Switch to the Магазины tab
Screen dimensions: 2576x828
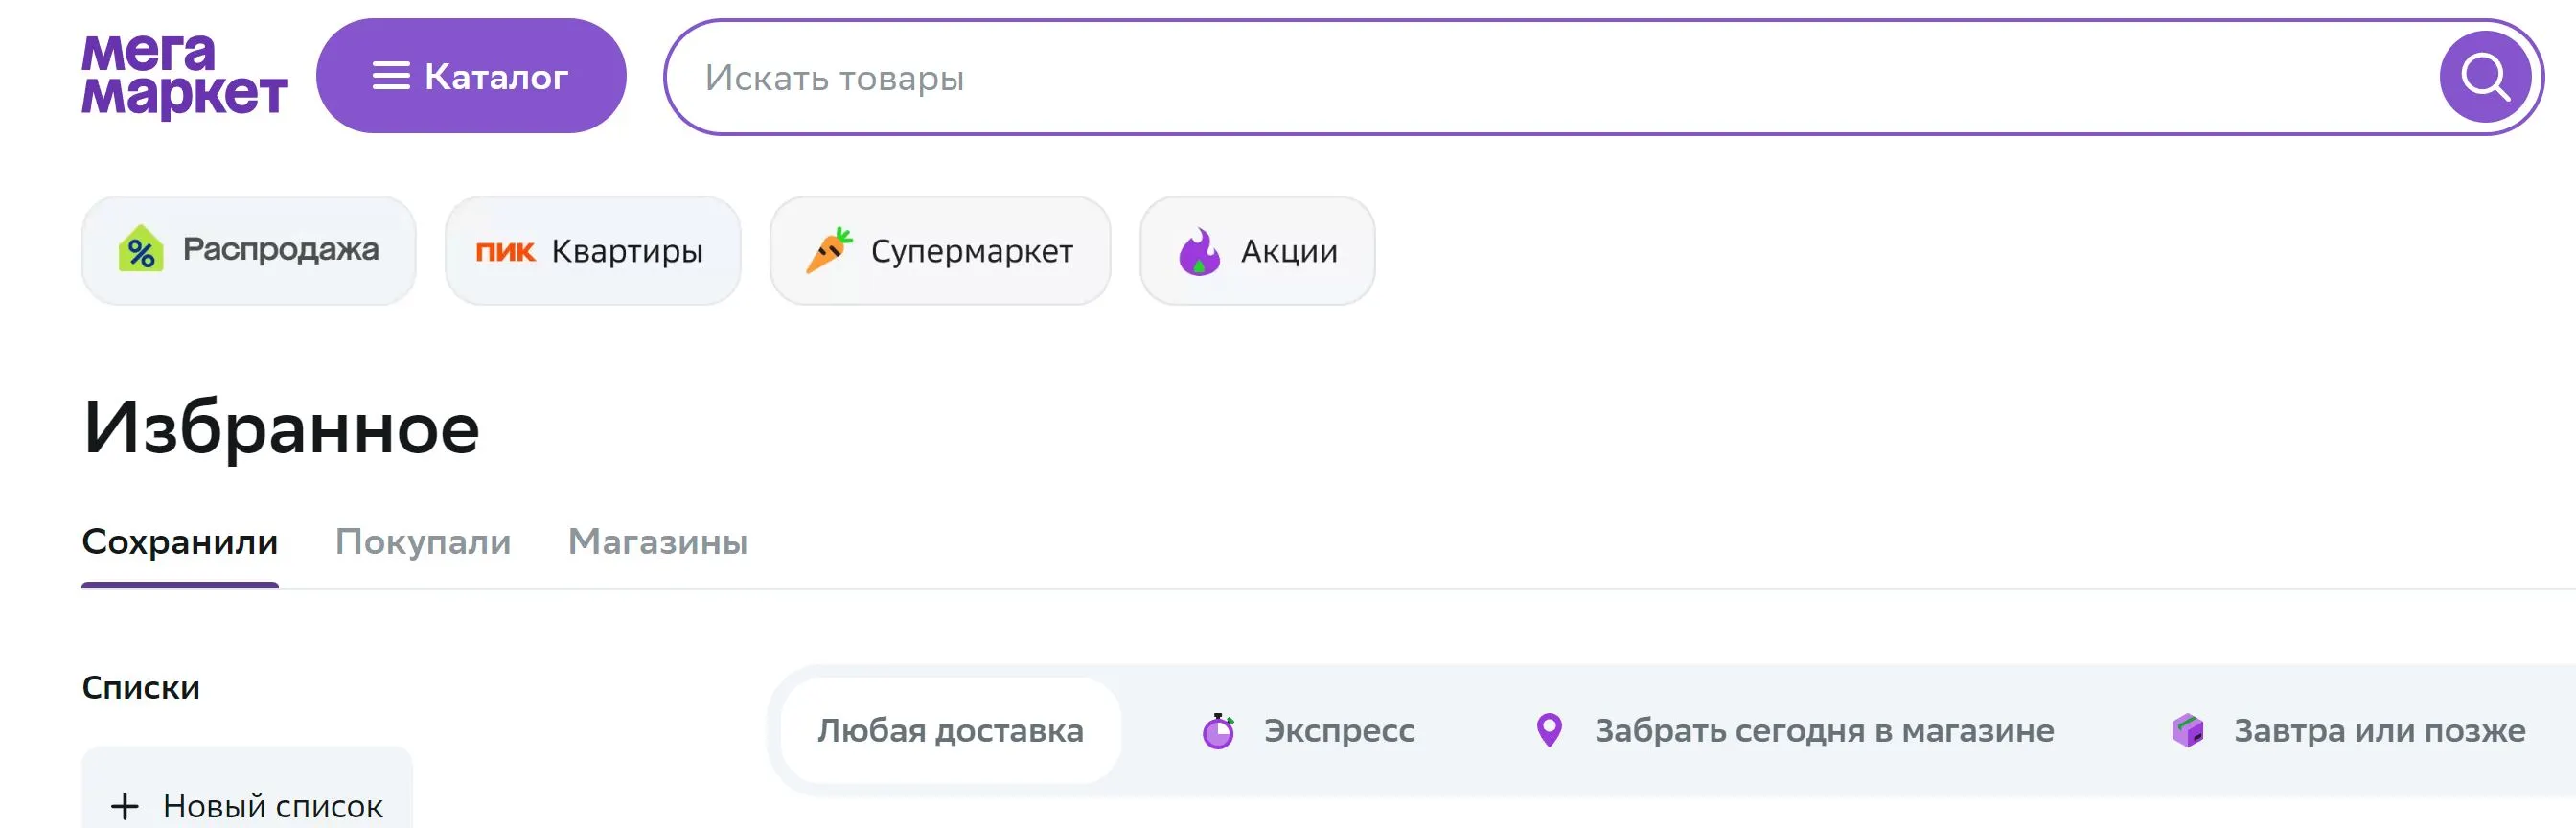tap(658, 542)
